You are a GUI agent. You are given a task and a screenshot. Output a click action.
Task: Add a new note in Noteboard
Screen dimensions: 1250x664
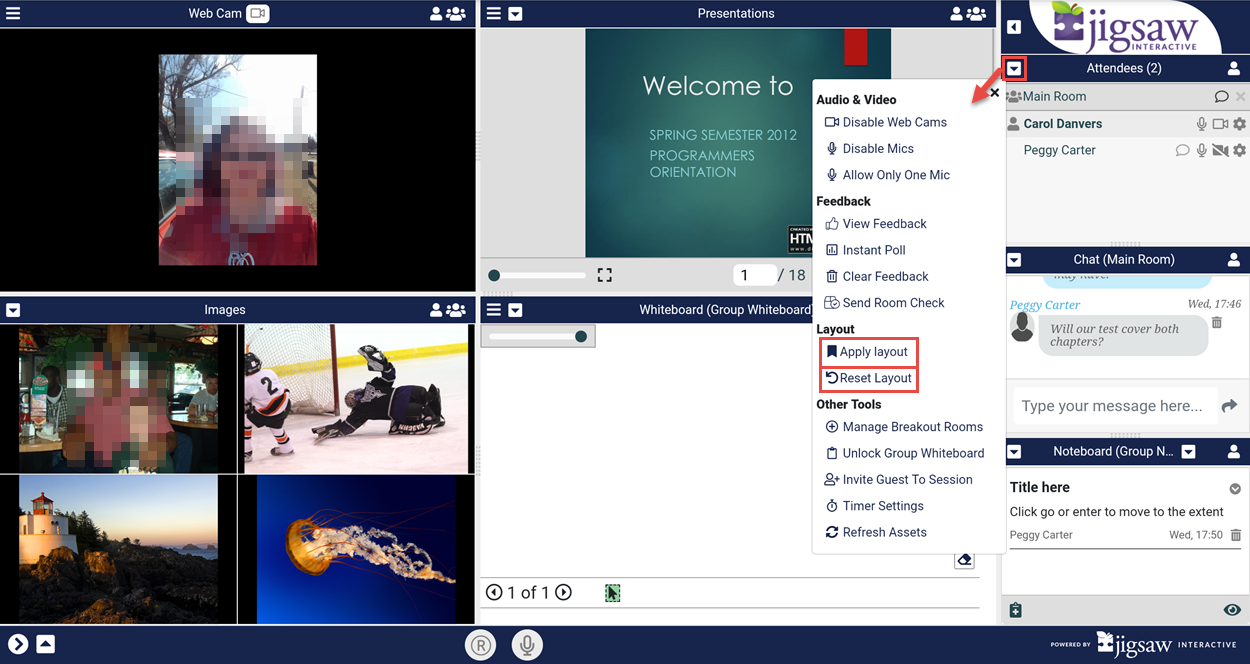pyautogui.click(x=1016, y=610)
